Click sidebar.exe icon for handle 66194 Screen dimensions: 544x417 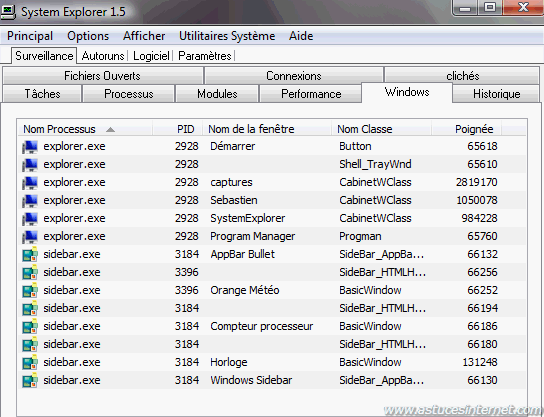pos(30,309)
